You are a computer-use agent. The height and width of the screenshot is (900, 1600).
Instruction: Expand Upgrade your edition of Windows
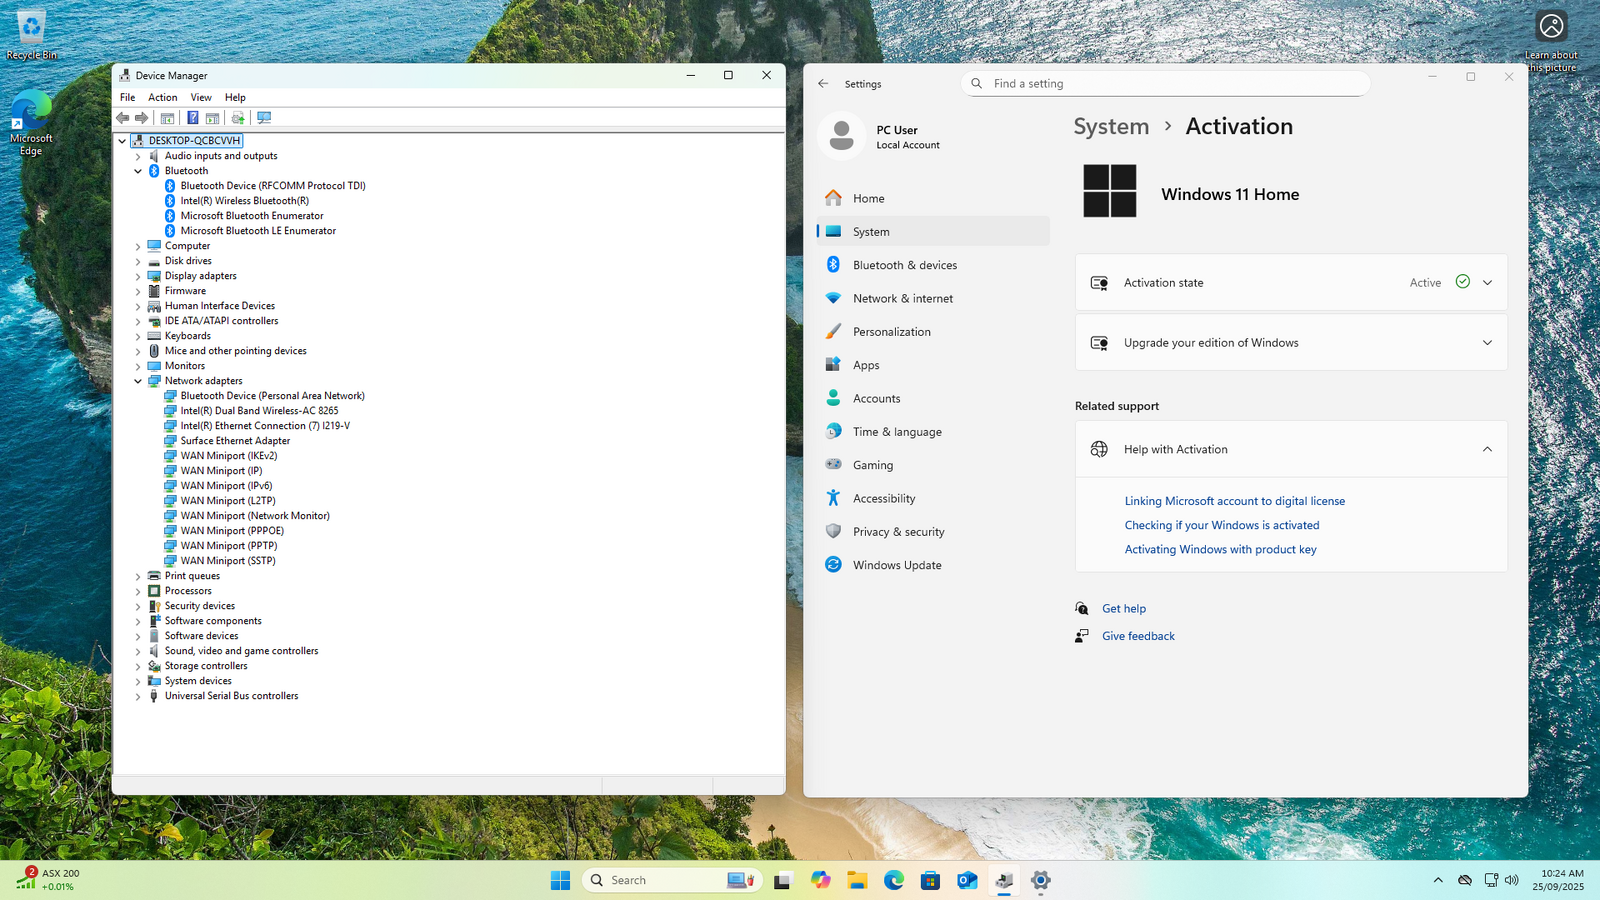[1487, 343]
